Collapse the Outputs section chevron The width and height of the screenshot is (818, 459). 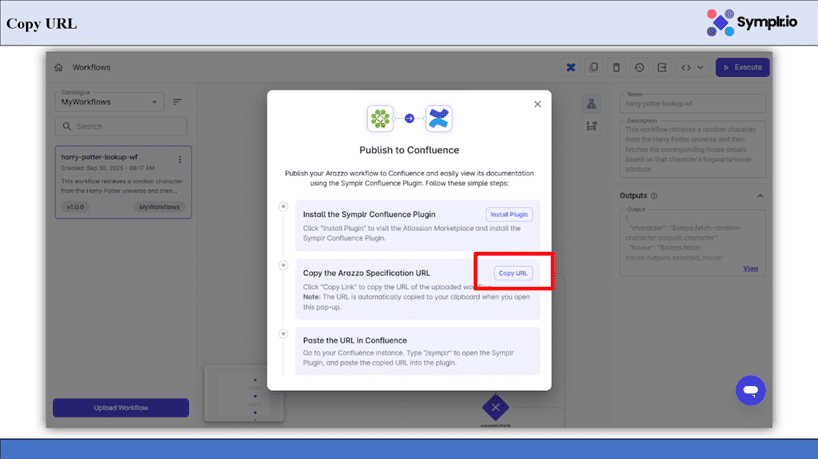(760, 196)
